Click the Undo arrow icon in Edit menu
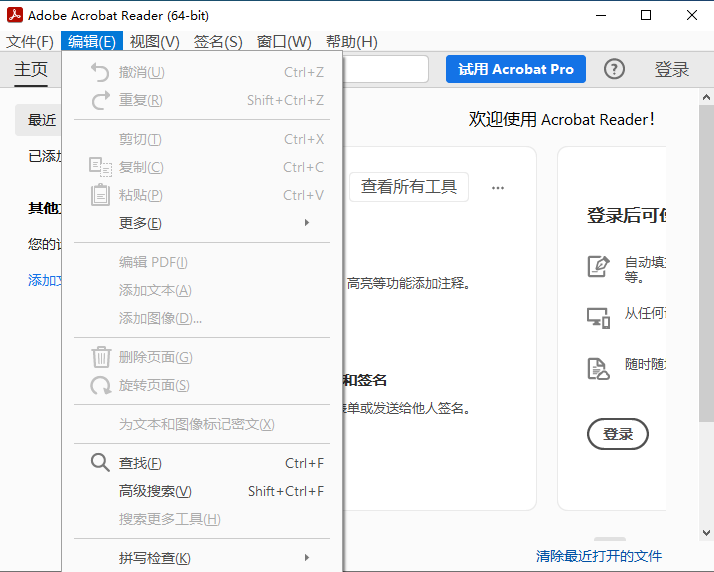 tap(100, 72)
